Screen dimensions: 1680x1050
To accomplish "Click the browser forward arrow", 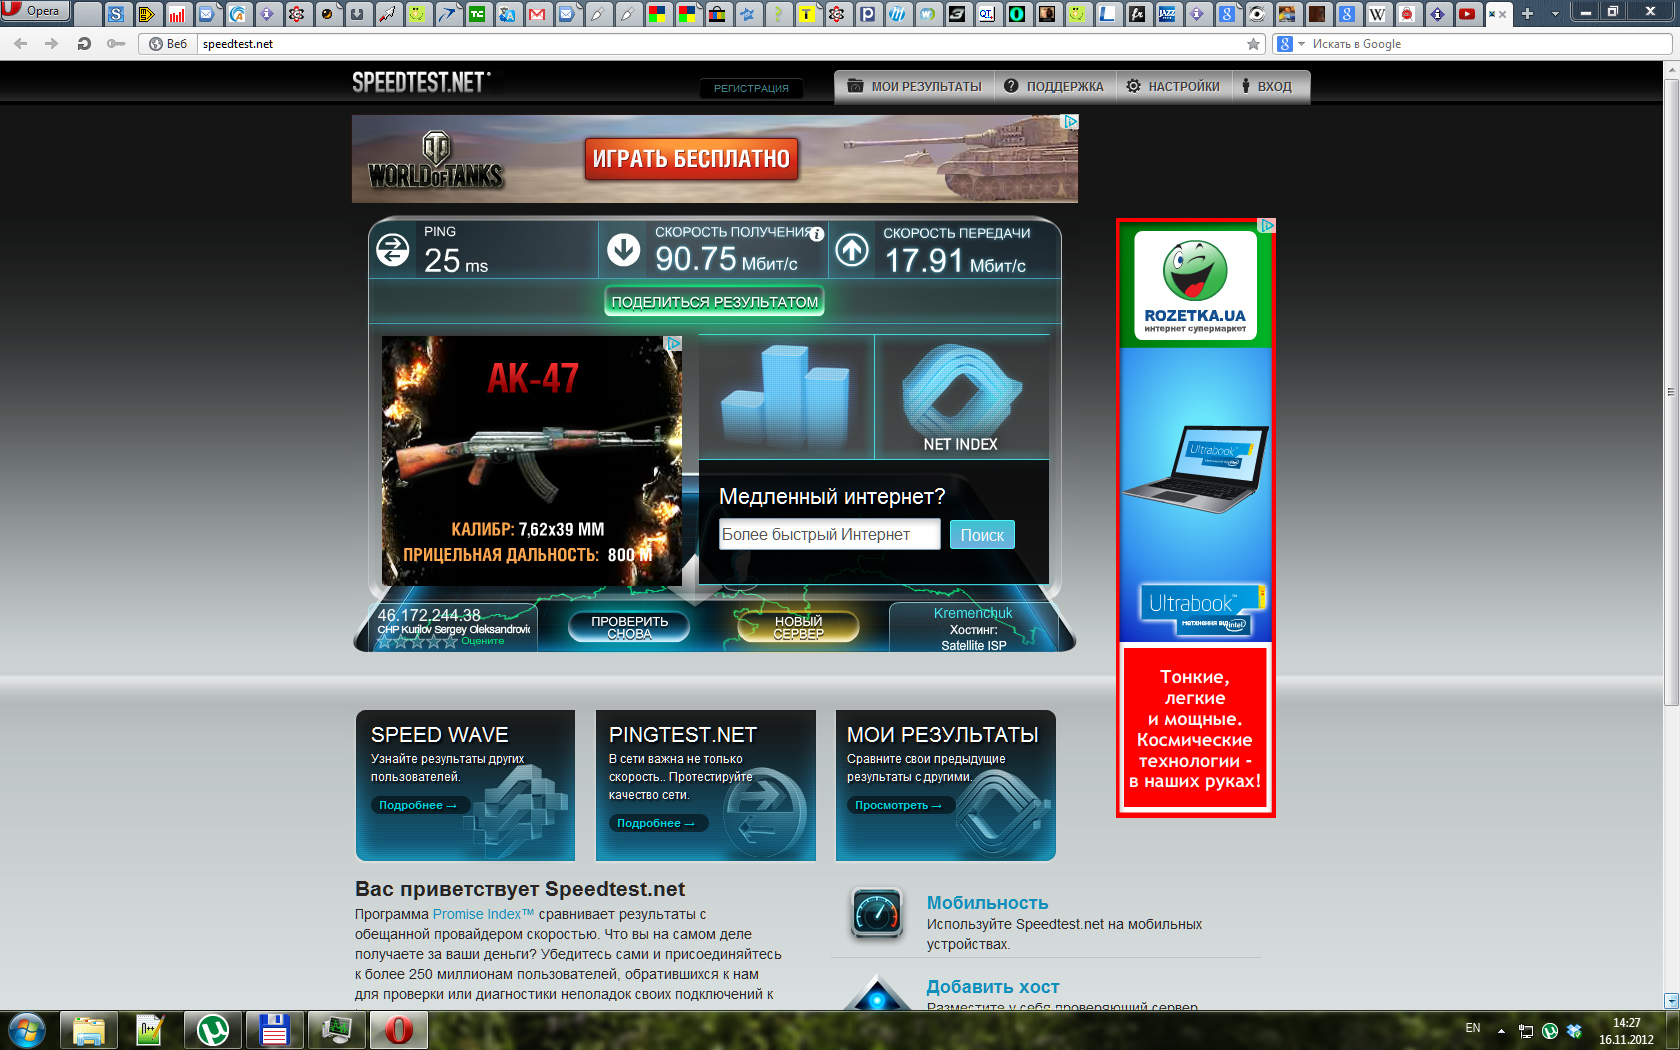I will pyautogui.click(x=52, y=44).
